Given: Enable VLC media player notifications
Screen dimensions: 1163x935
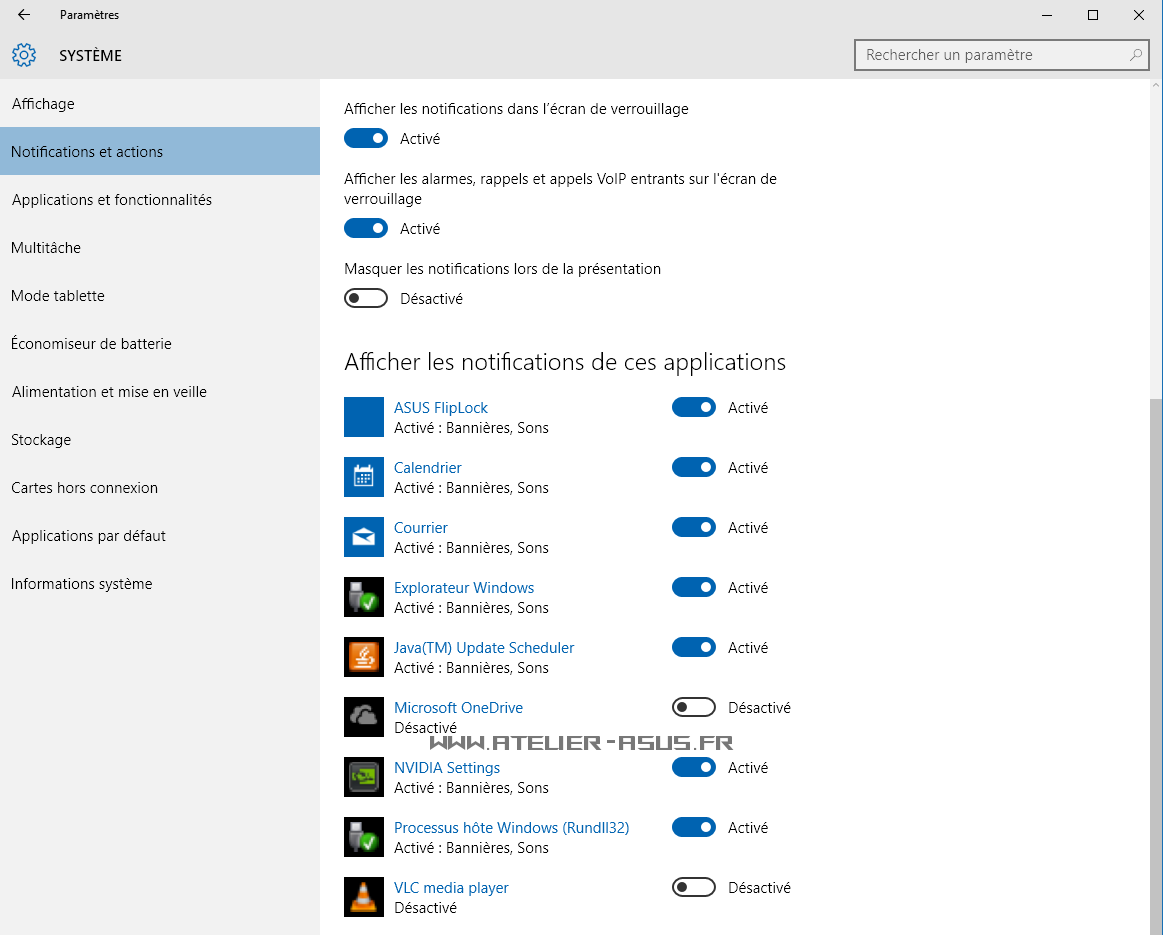Looking at the screenshot, I should pyautogui.click(x=694, y=888).
